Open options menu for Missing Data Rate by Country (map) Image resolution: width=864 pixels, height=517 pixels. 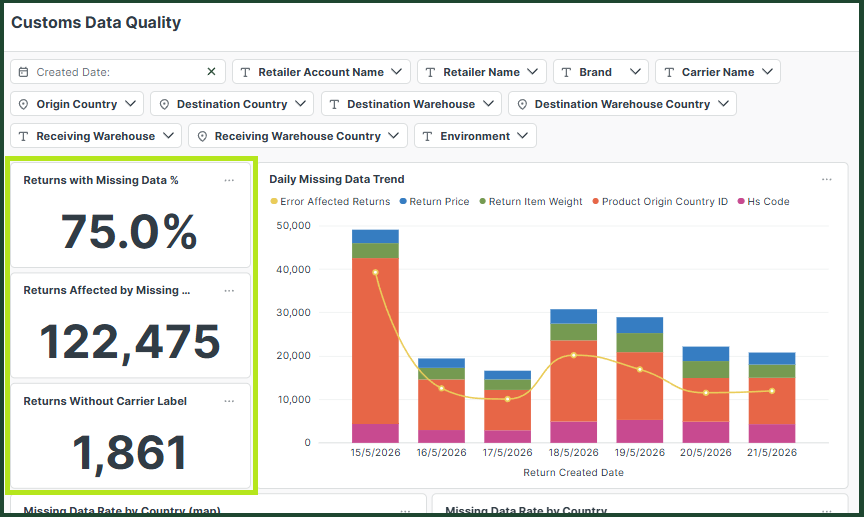405,511
